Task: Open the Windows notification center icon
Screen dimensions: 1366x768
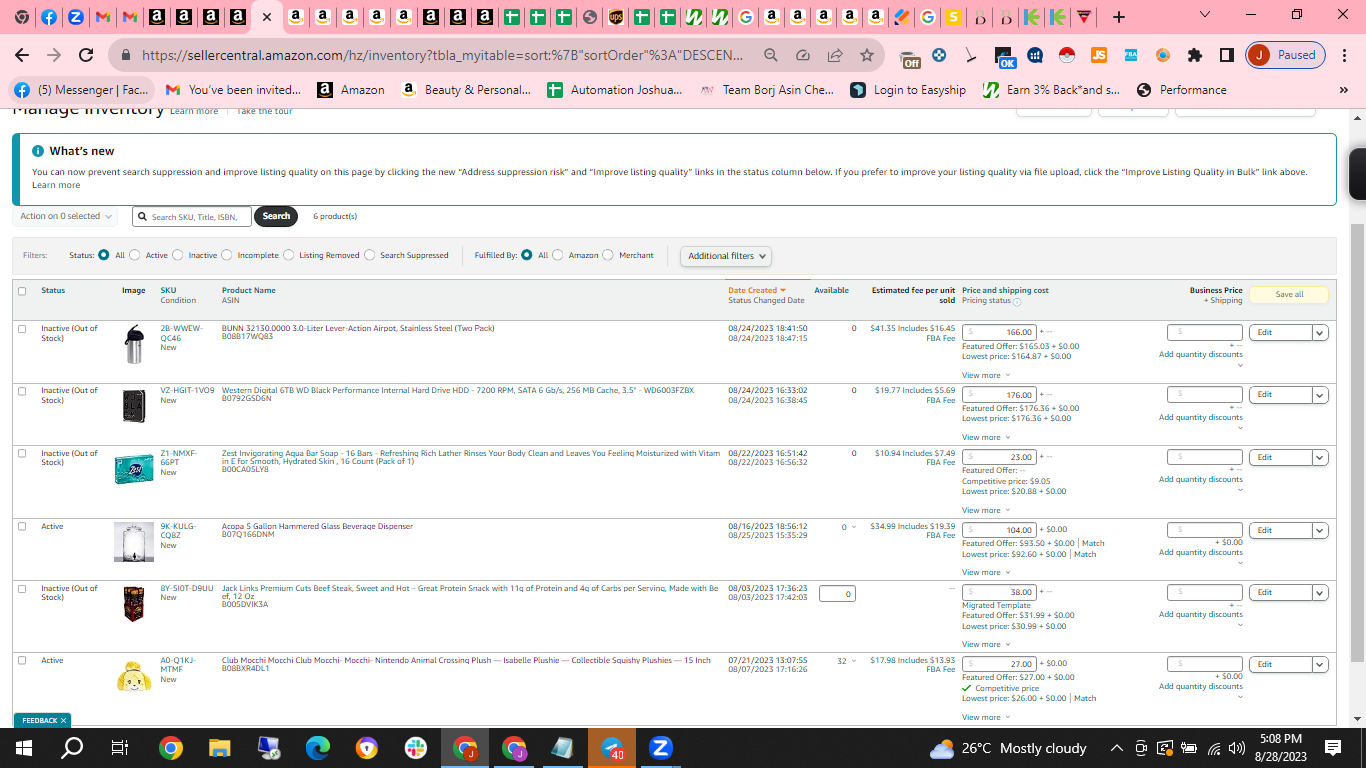Action: (x=1332, y=748)
